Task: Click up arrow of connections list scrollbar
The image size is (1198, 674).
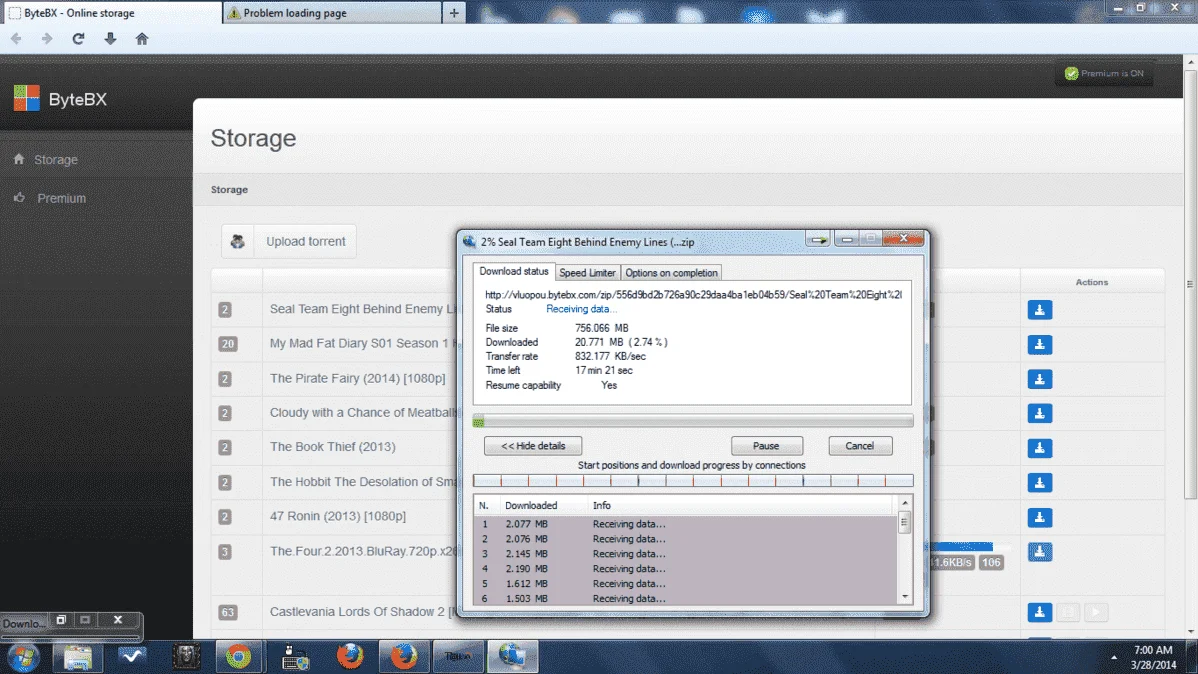Action: tap(905, 503)
